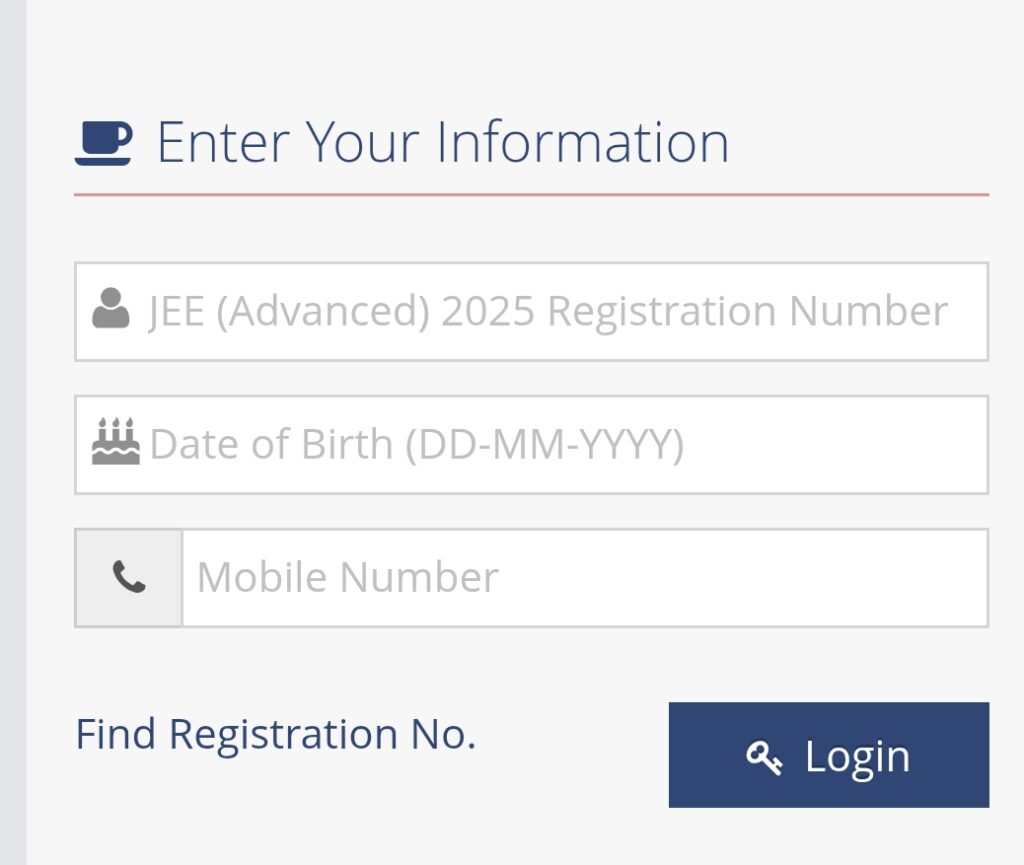Focus the Date of Birth input field
The image size is (1024, 865).
coord(532,445)
